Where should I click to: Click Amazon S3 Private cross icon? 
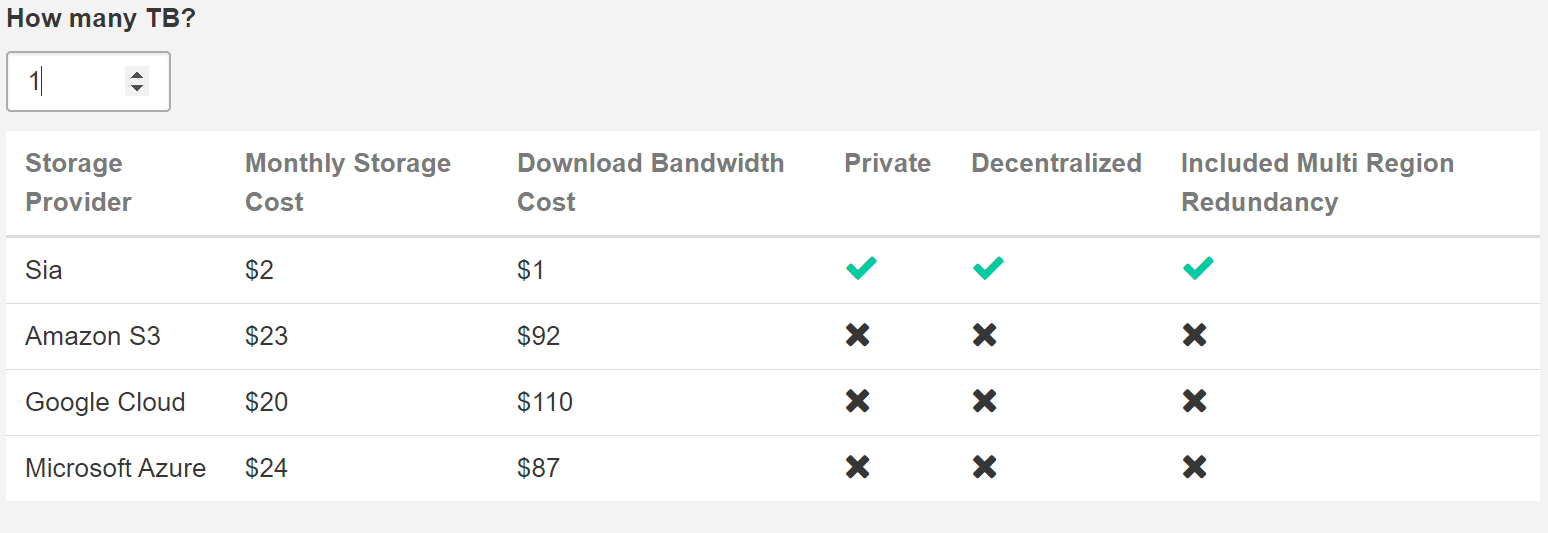pyautogui.click(x=857, y=335)
